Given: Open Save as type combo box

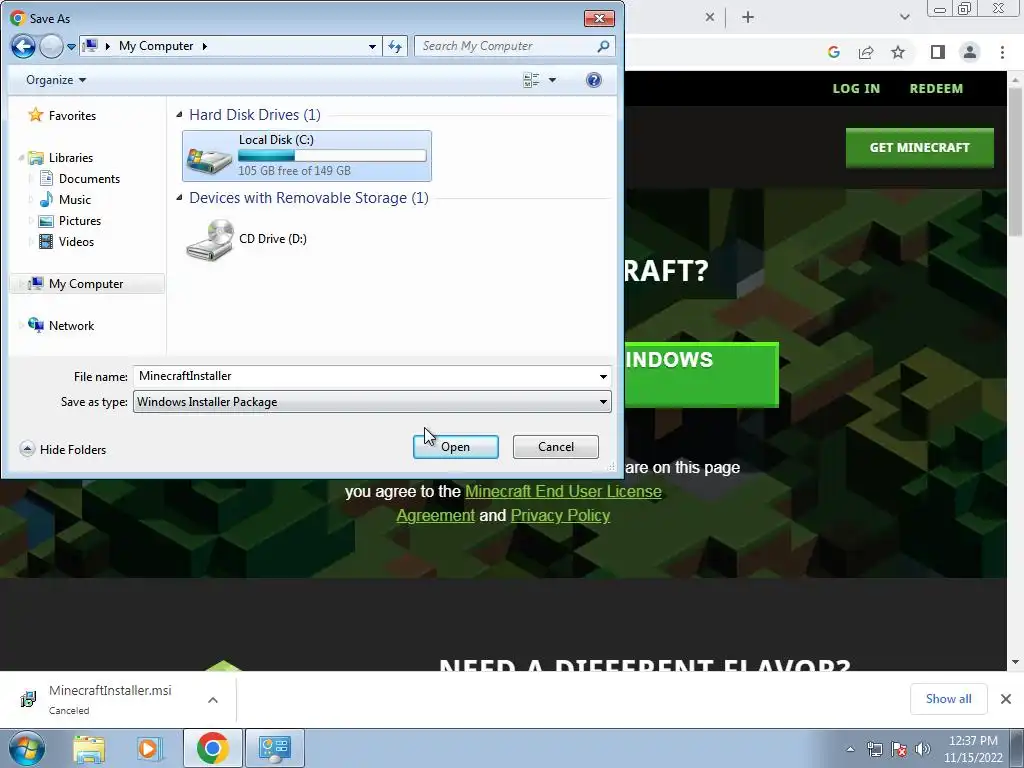Looking at the screenshot, I should click(372, 402).
